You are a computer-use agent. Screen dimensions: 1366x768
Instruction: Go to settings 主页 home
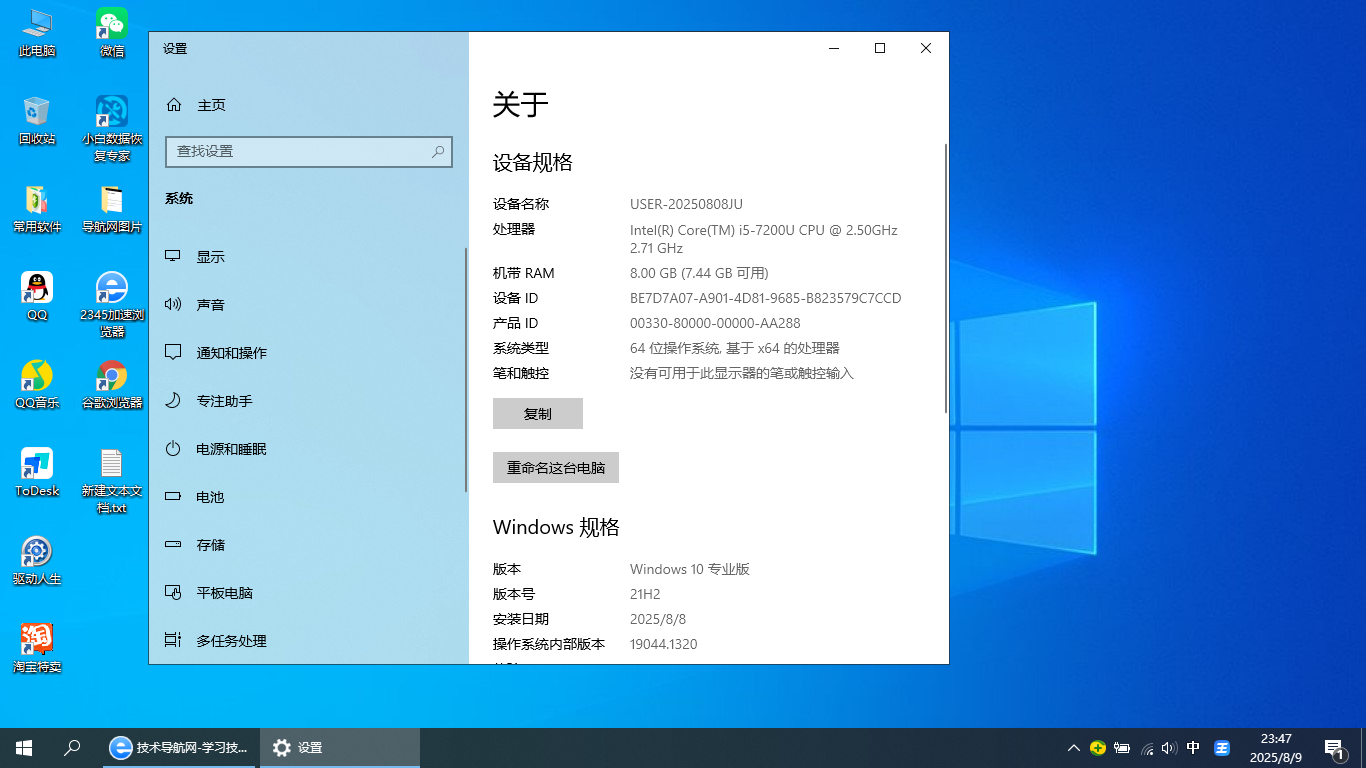click(x=210, y=105)
